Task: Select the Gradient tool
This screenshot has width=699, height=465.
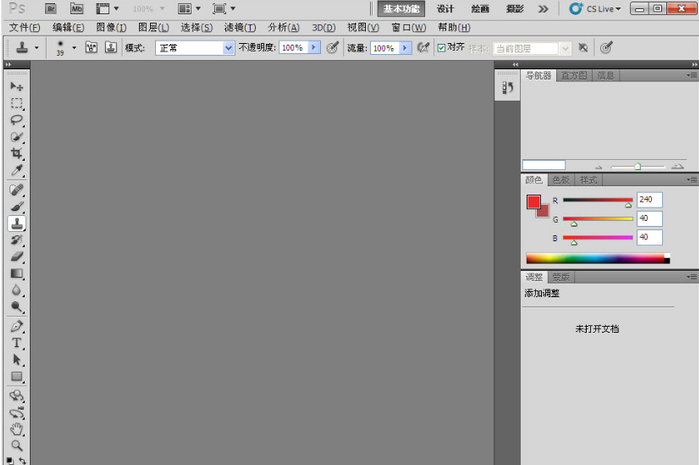Action: (16, 273)
